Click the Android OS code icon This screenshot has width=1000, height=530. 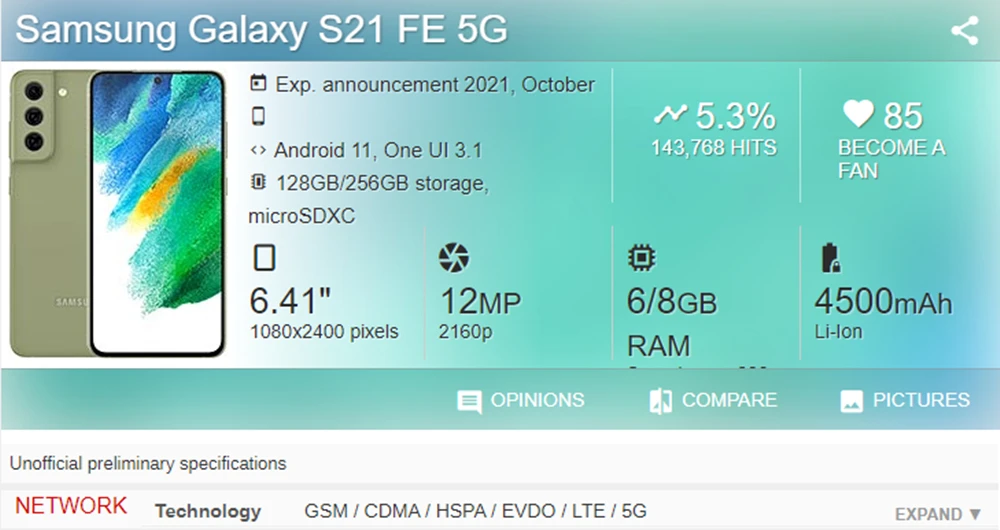click(x=258, y=150)
